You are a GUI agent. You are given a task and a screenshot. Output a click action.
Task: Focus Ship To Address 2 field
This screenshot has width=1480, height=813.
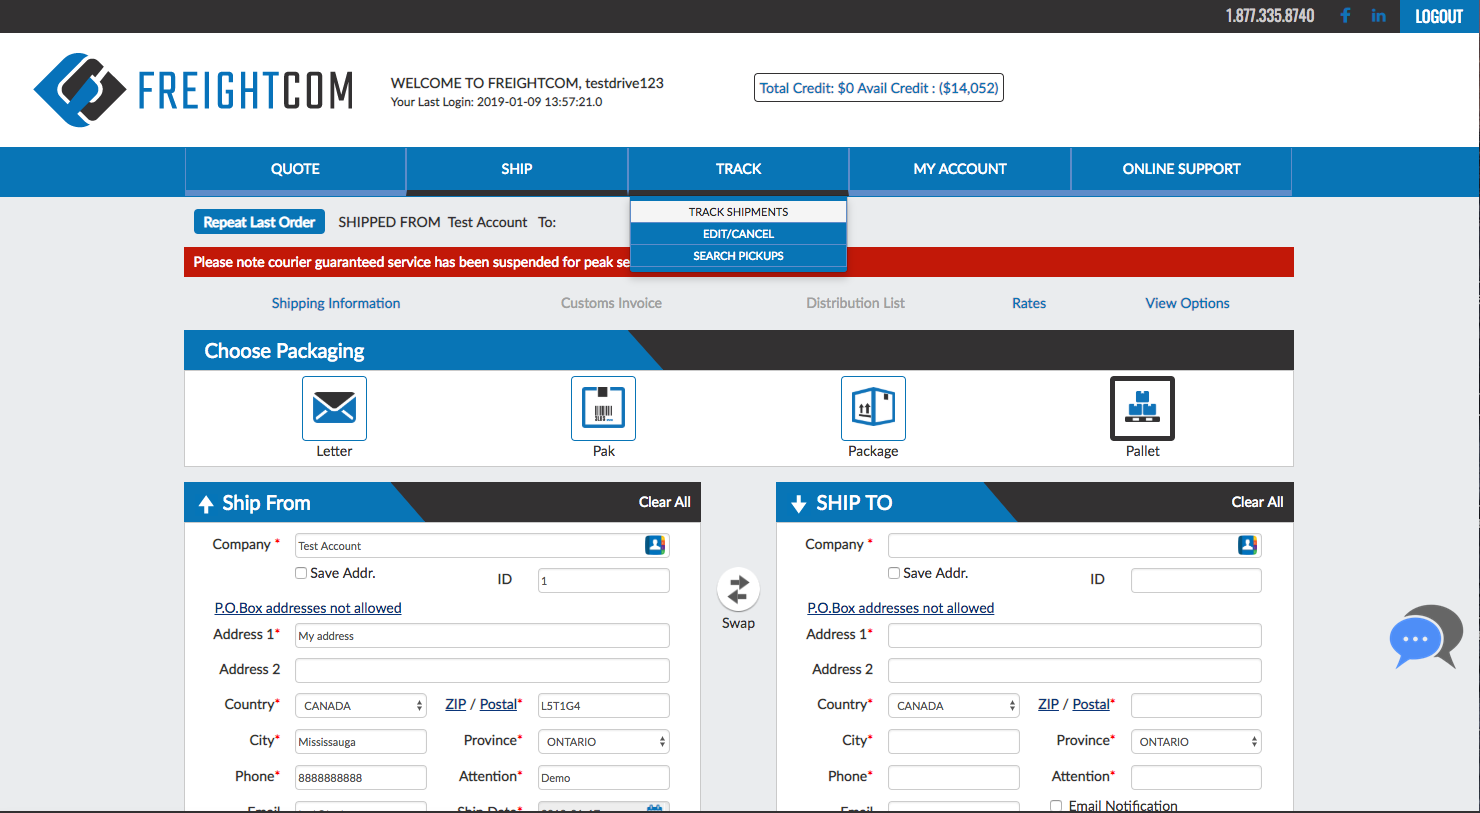pyautogui.click(x=1075, y=670)
